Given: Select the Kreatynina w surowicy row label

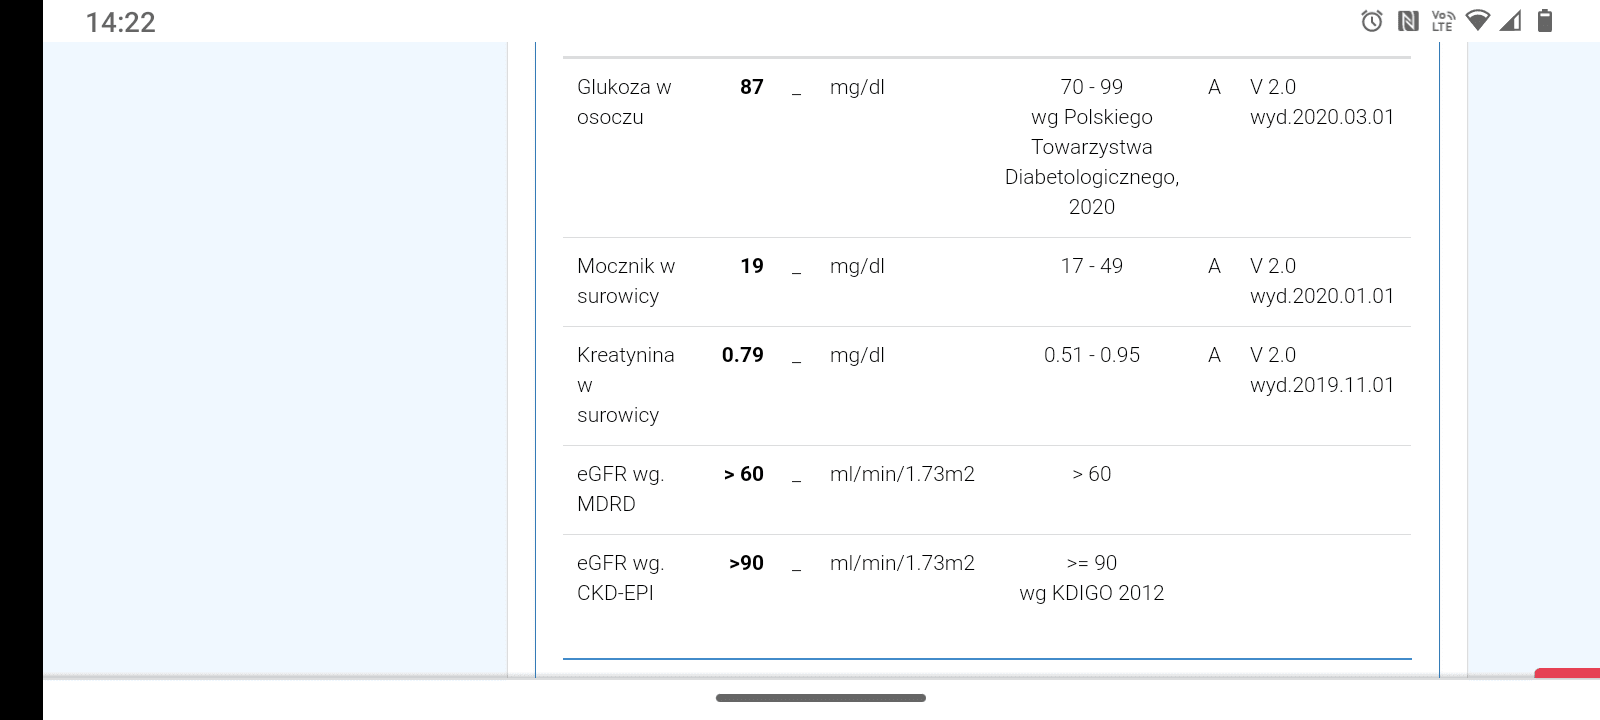Looking at the screenshot, I should tap(625, 385).
